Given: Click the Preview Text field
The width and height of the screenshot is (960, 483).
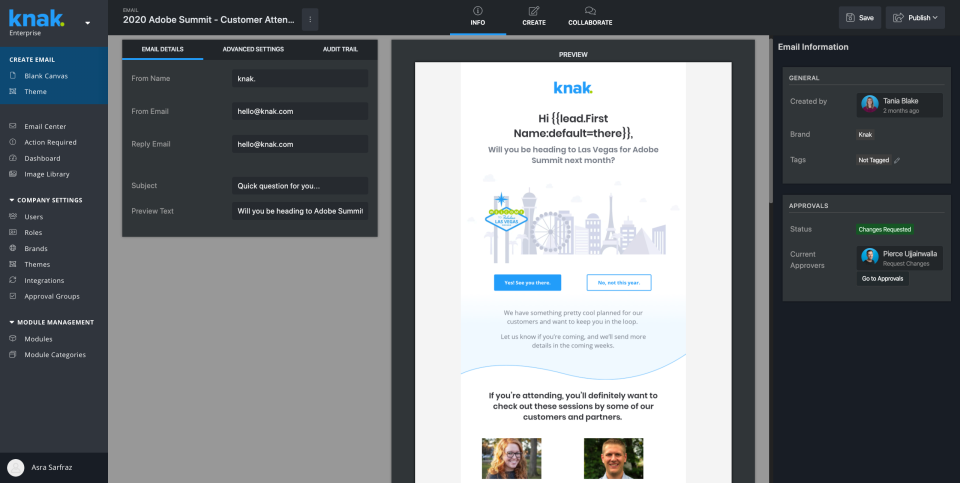Looking at the screenshot, I should point(300,211).
